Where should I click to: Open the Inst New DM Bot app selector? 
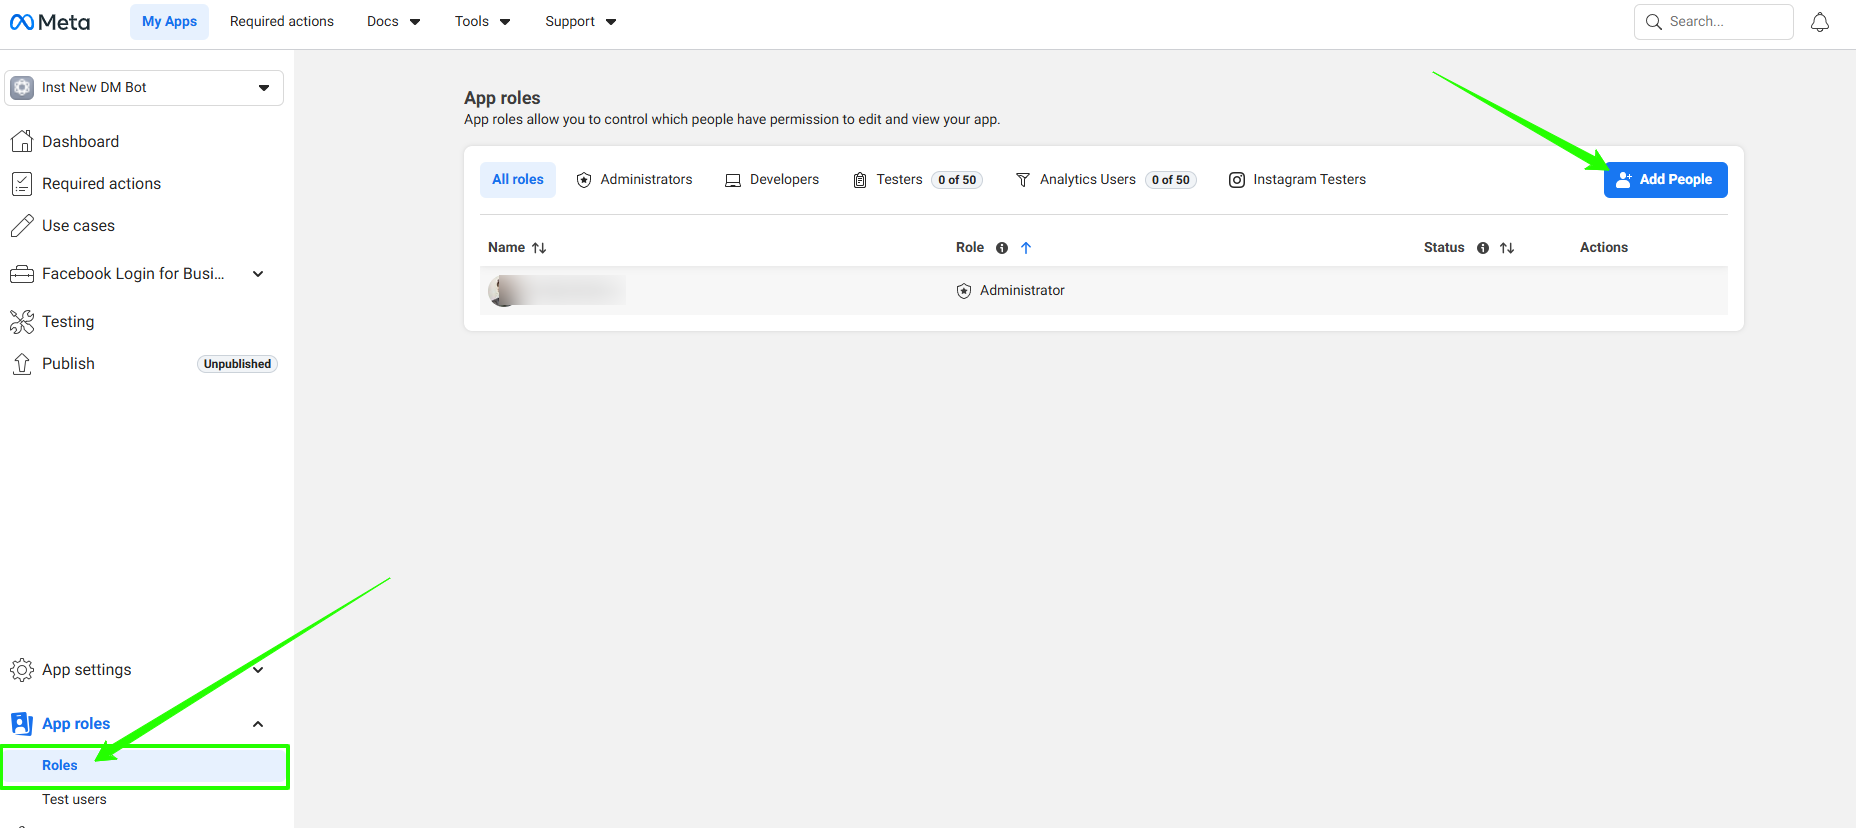tap(144, 88)
